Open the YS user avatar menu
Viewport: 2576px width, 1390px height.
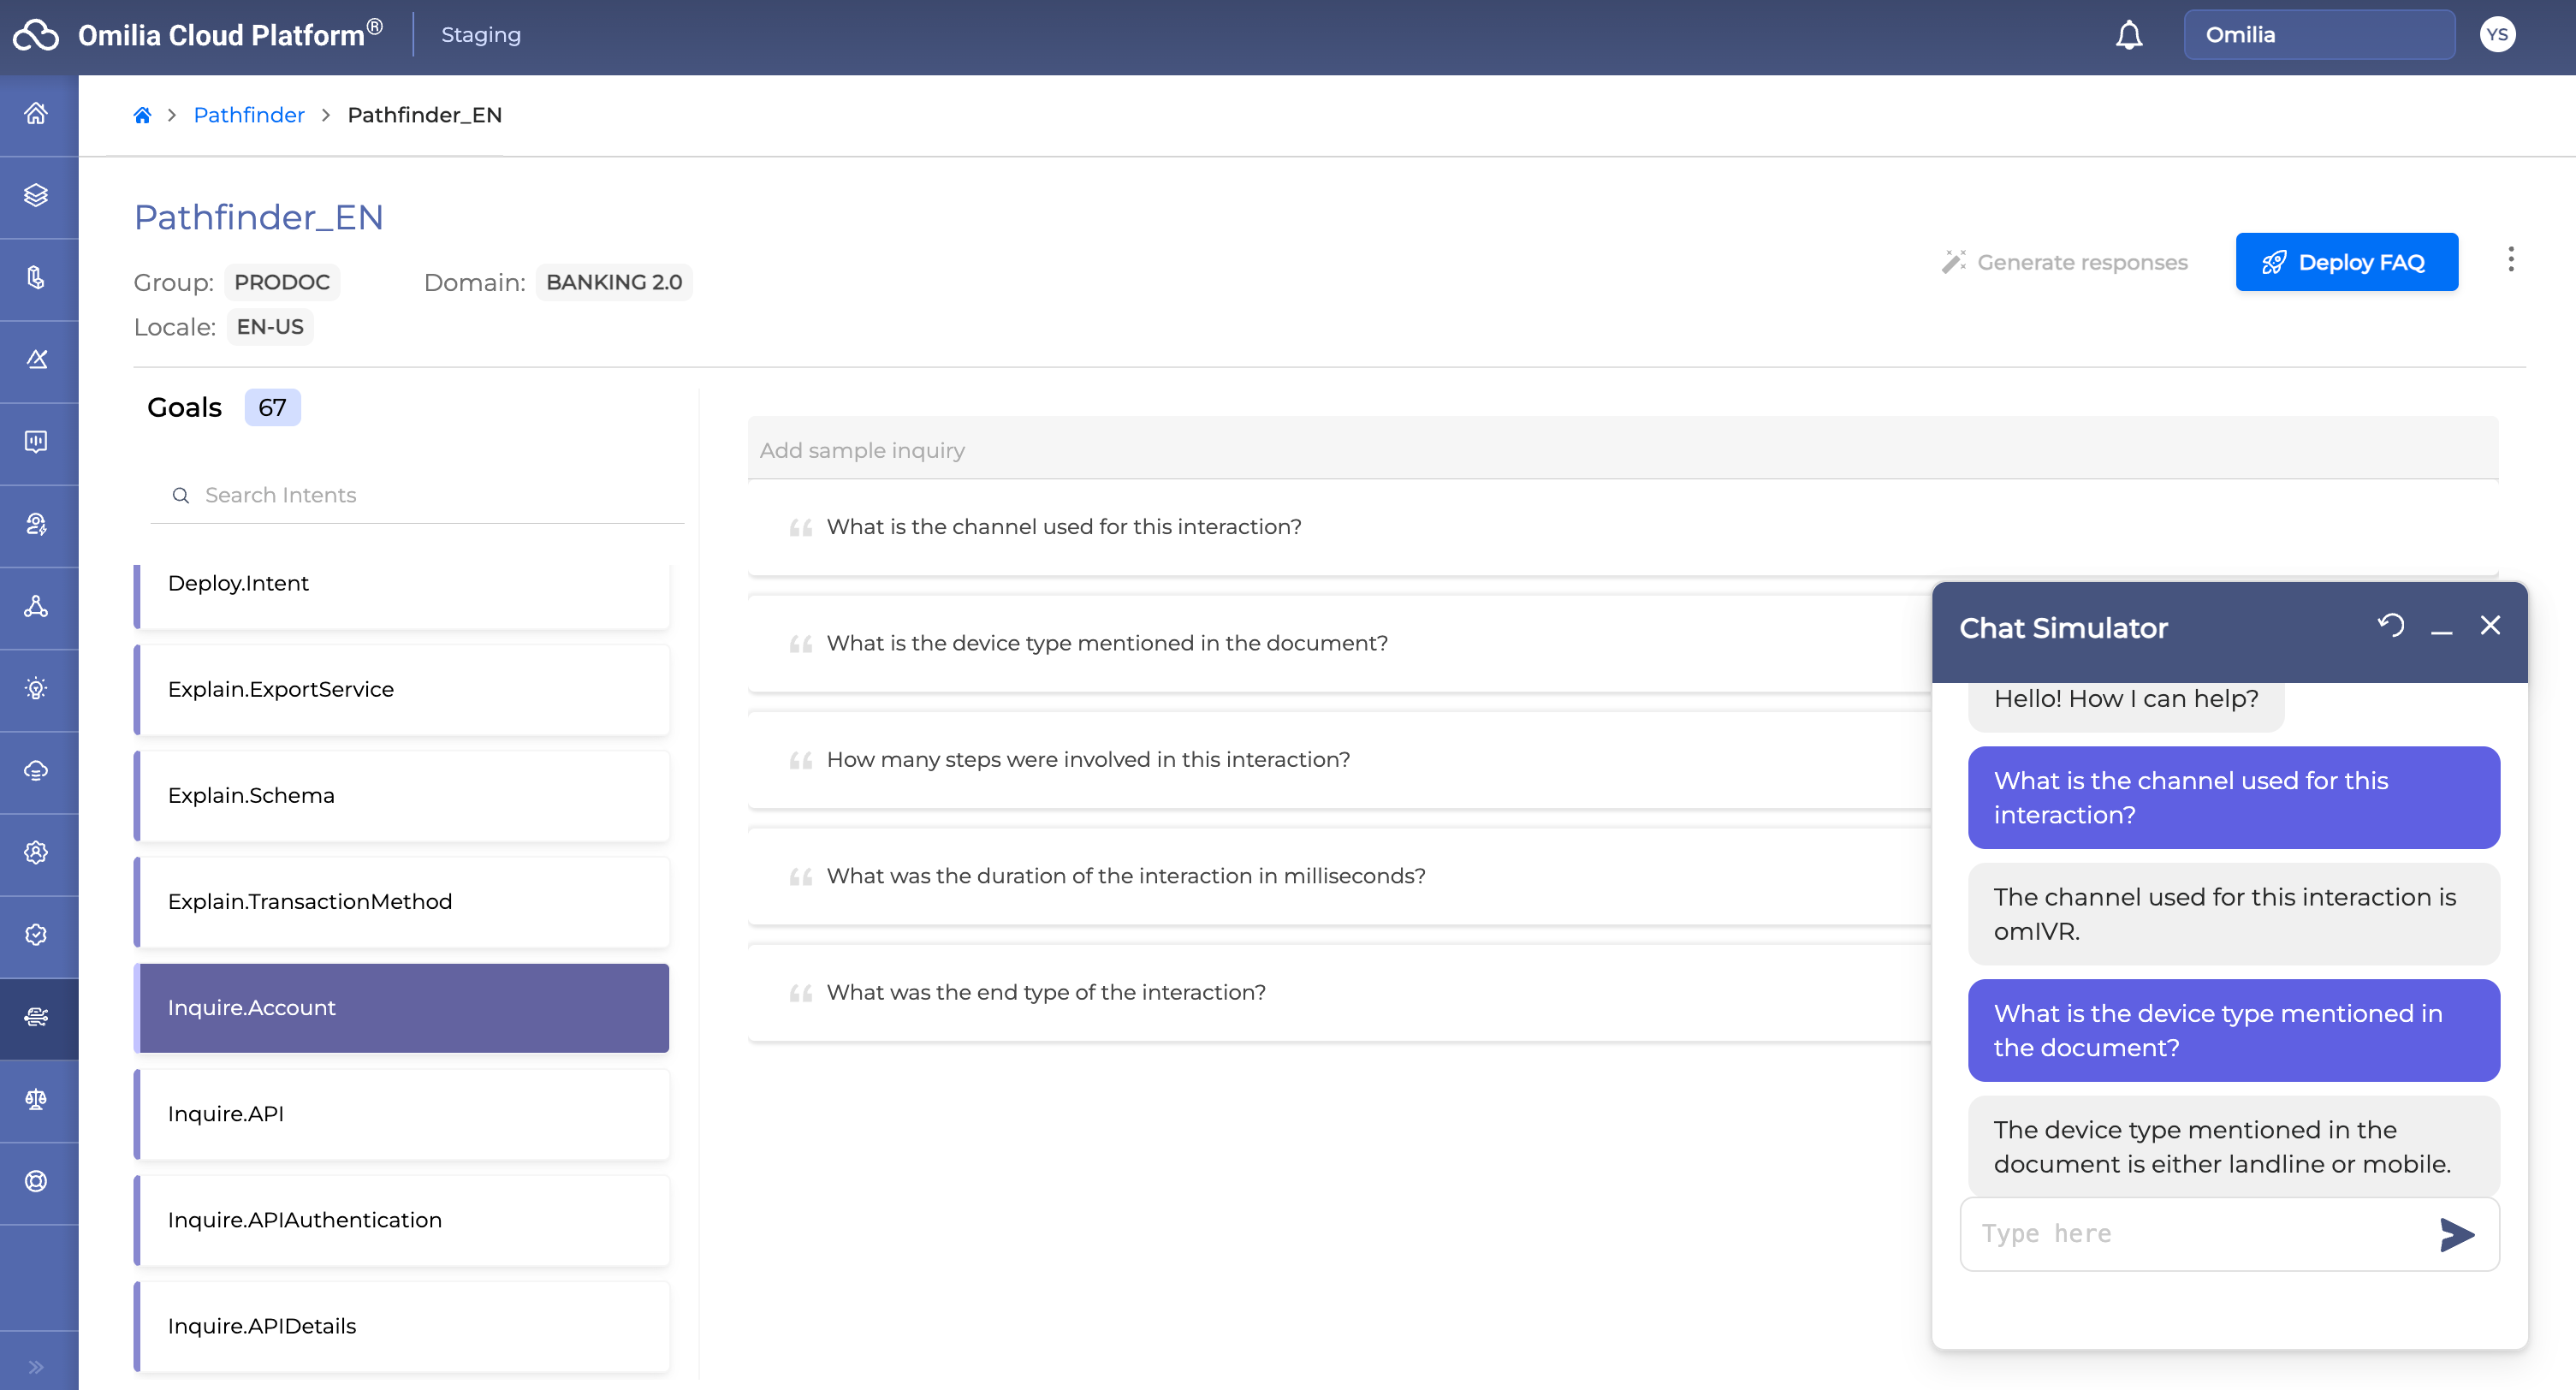click(x=2496, y=35)
